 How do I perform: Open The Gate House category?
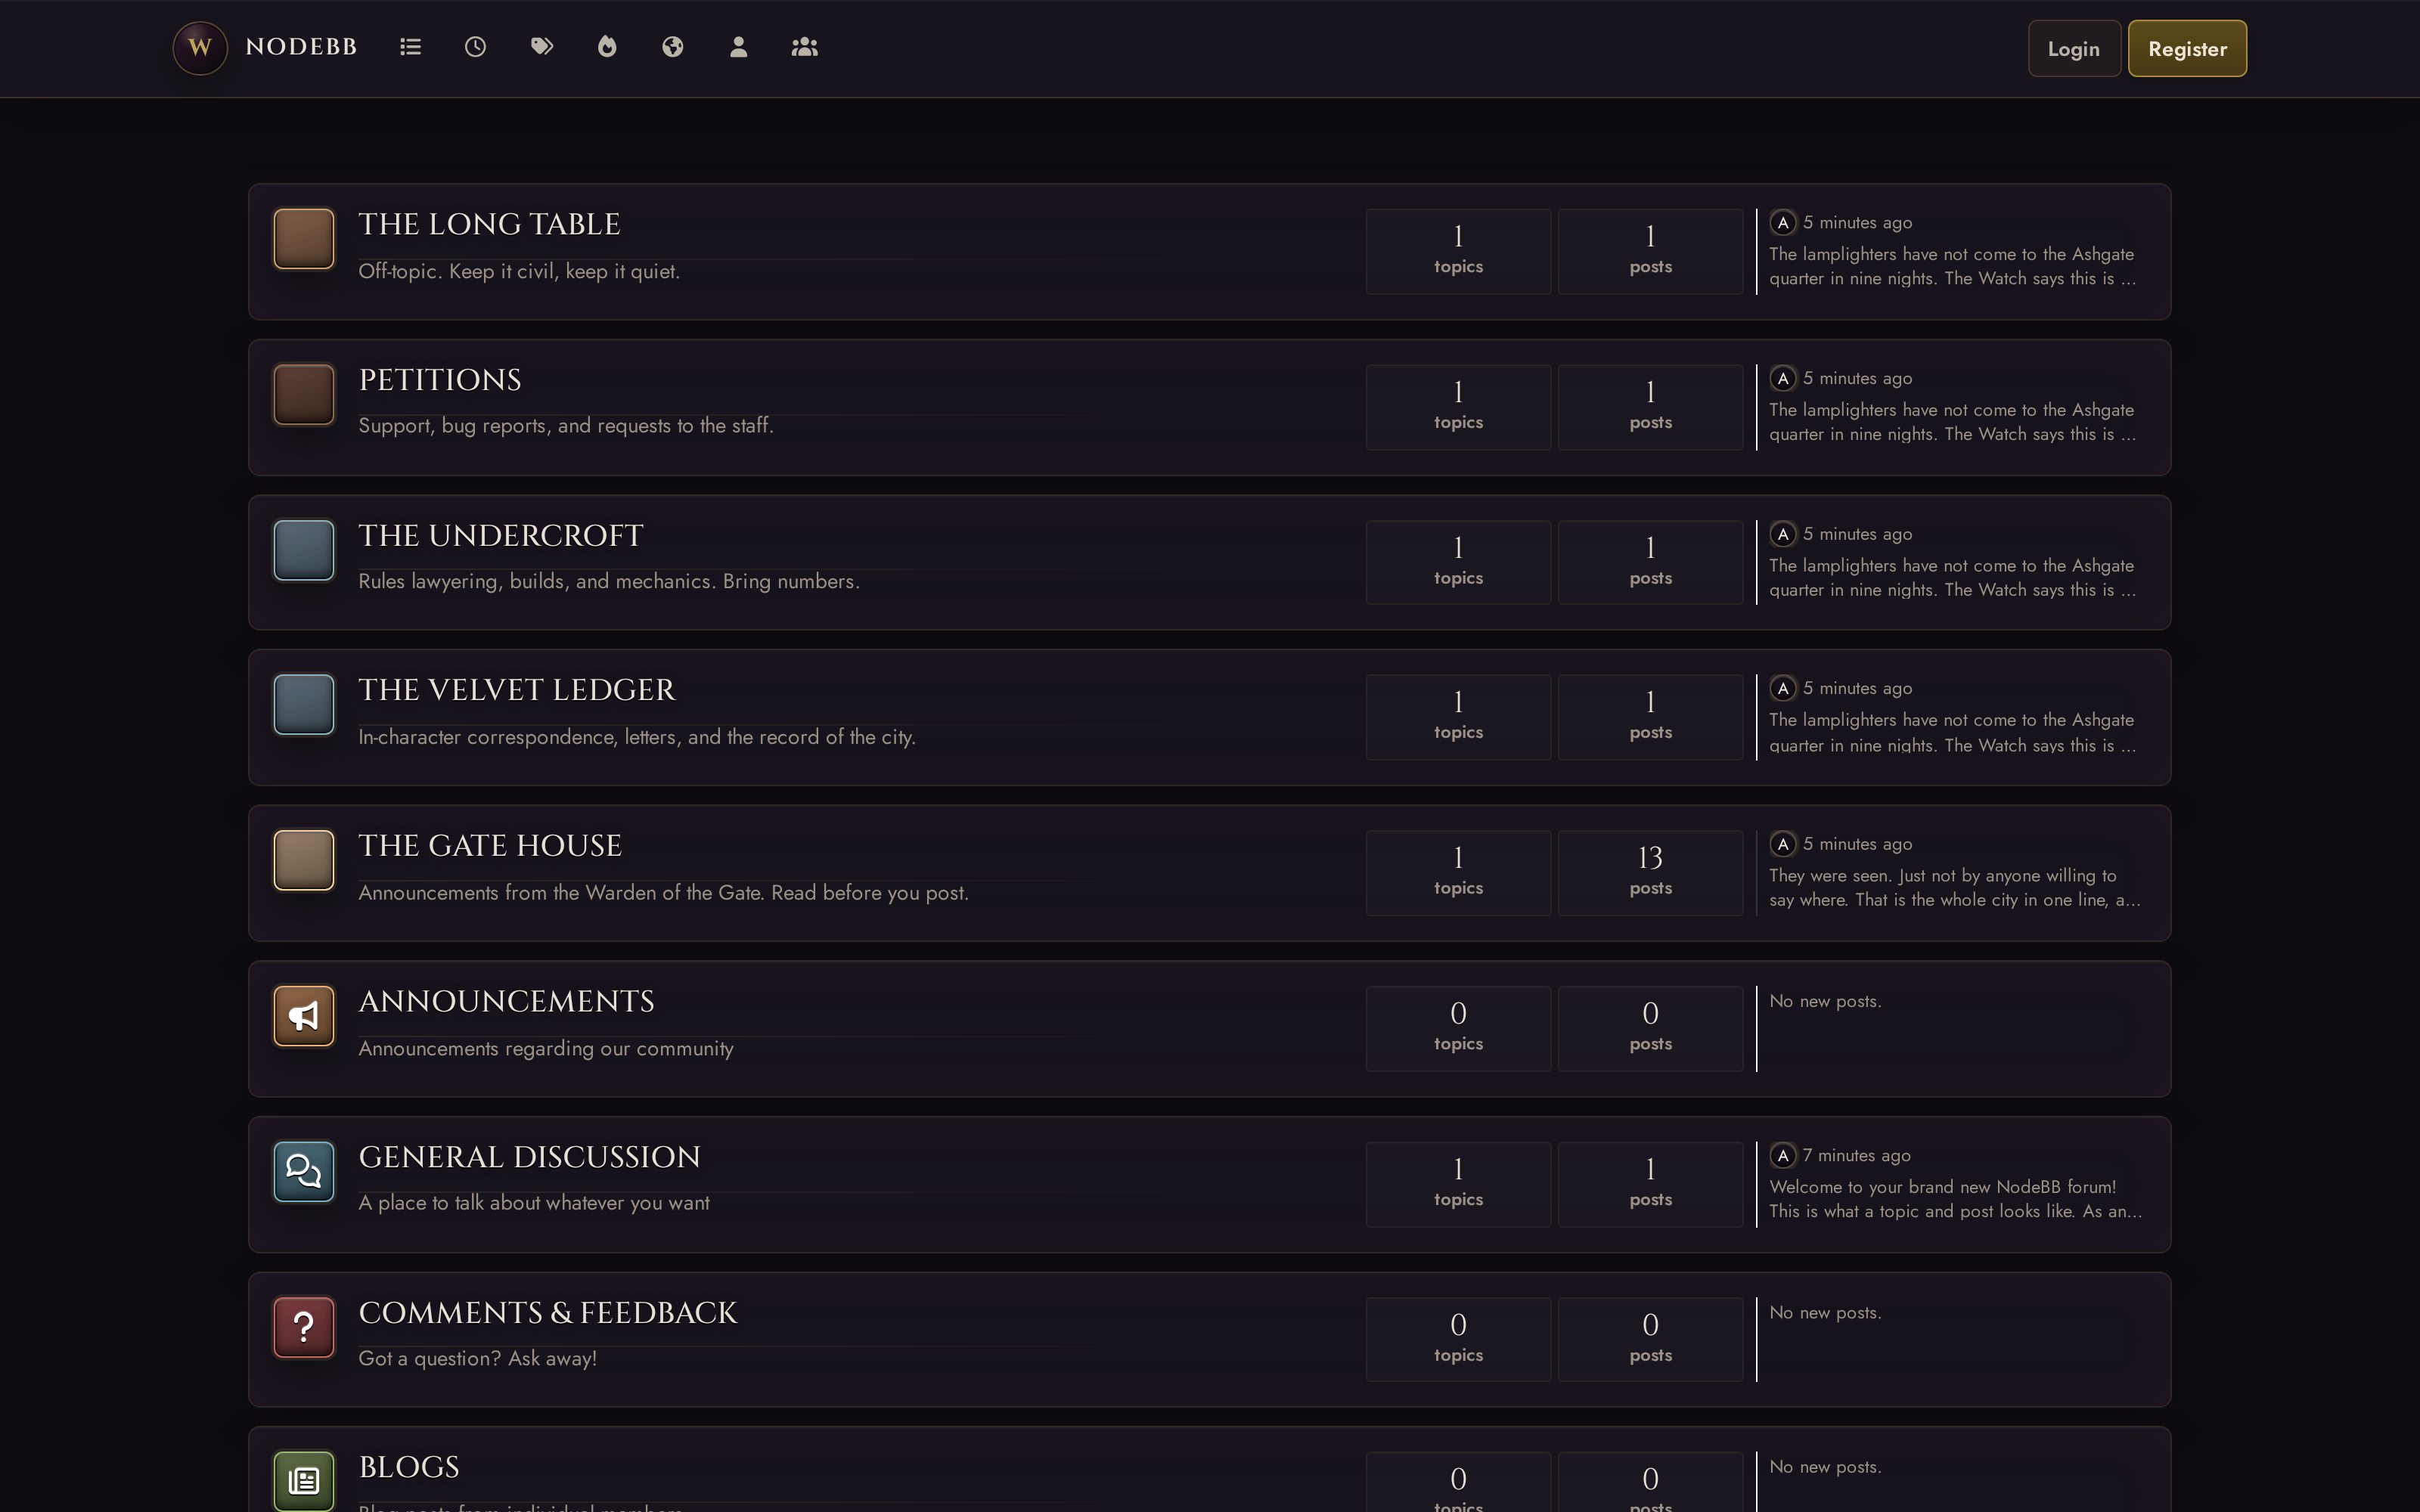coord(490,846)
